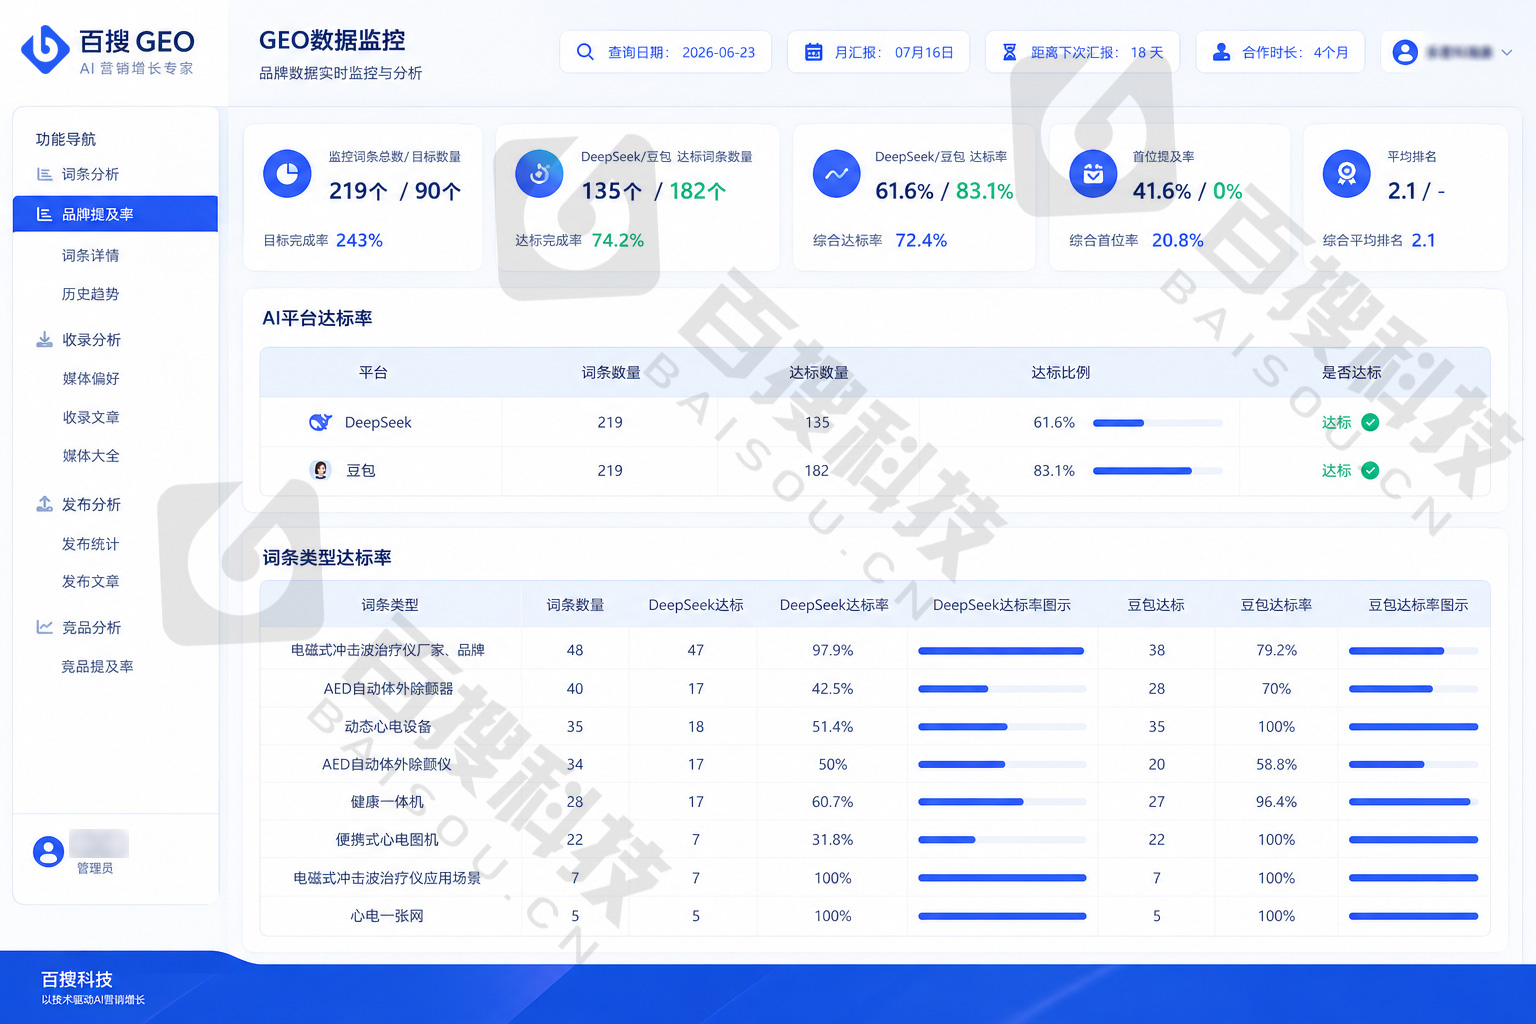Go to 媒体大全 page
This screenshot has height=1024, width=1536.
click(x=91, y=455)
